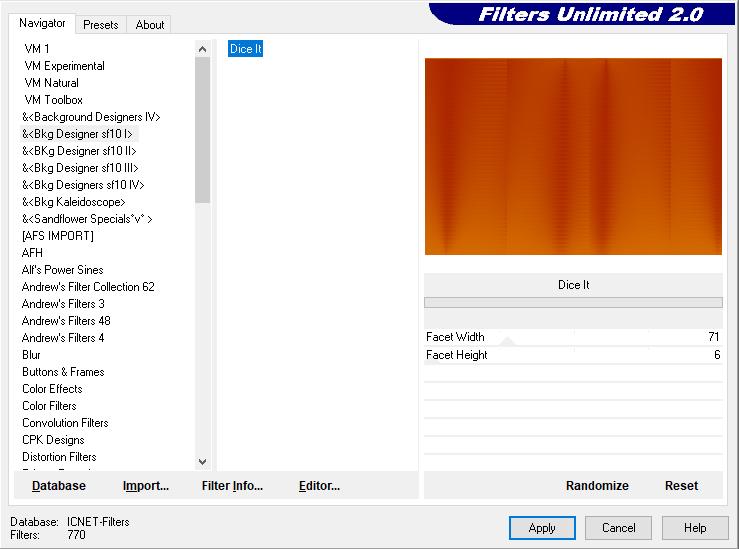
Task: Select Andrew's Filters 4 category
Action: point(63,337)
